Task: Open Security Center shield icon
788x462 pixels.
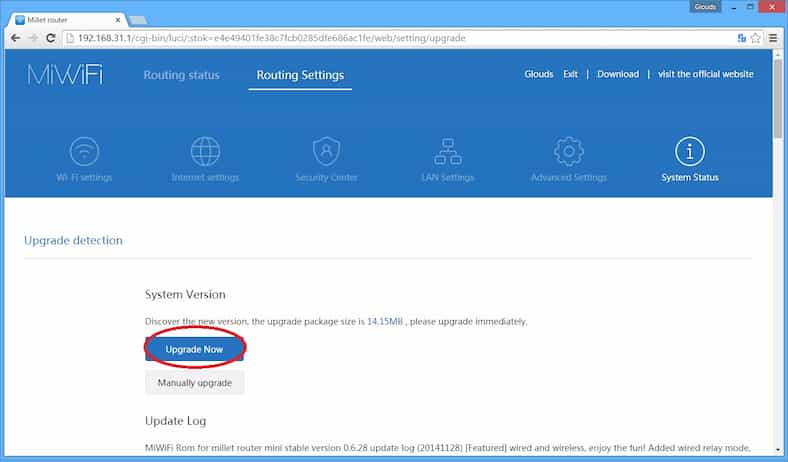Action: [x=326, y=152]
